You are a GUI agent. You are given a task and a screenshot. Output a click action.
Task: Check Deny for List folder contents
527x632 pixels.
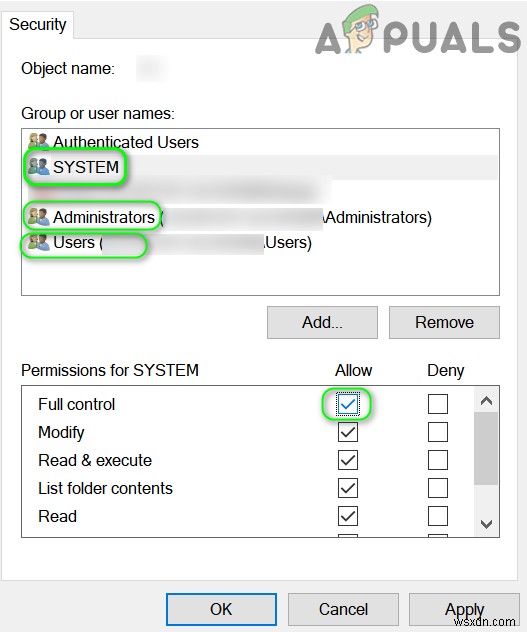(437, 488)
